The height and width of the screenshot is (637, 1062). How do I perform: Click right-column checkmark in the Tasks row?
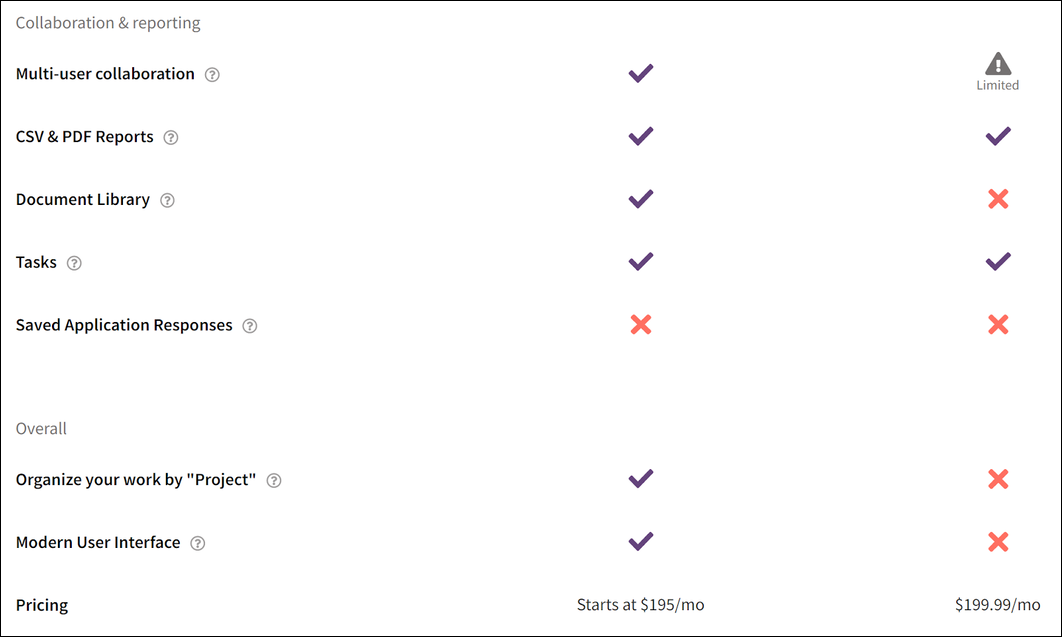pos(998,261)
